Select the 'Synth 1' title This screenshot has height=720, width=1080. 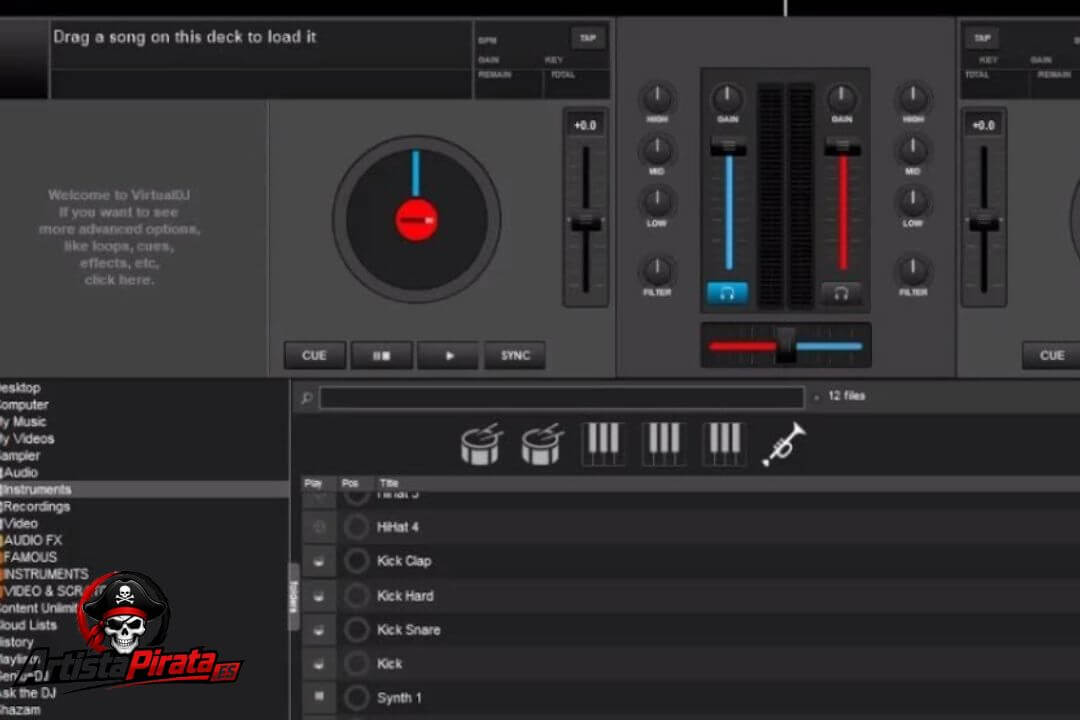coord(399,698)
